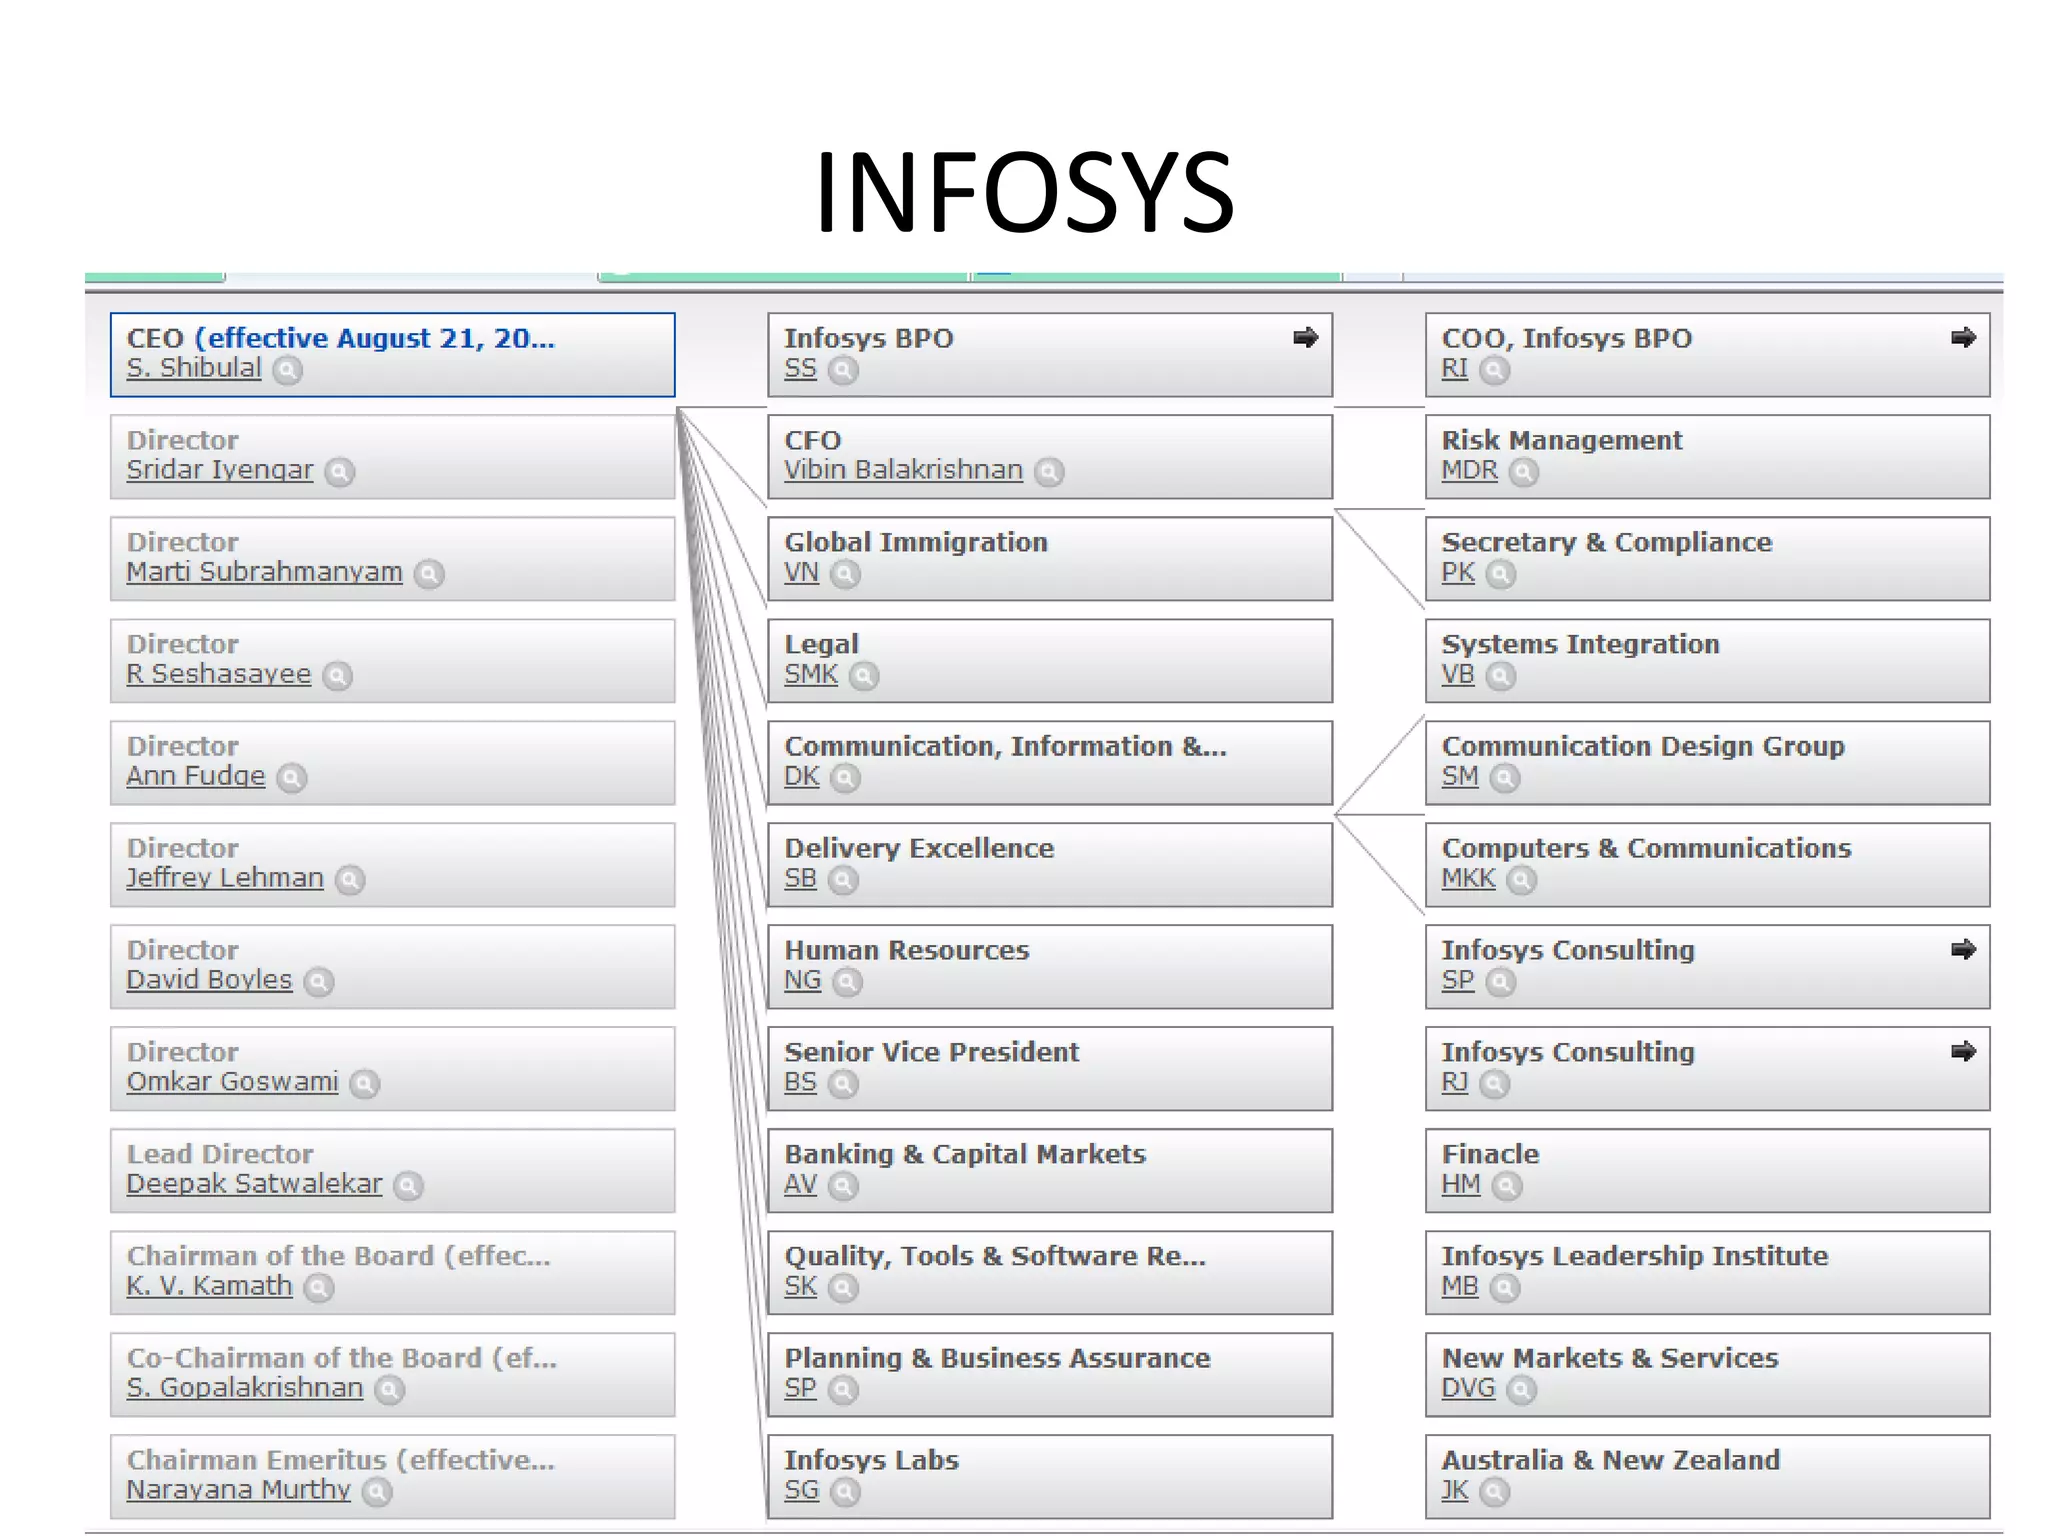Click magnifier icon beside SS in Infosys BPO

click(x=843, y=370)
